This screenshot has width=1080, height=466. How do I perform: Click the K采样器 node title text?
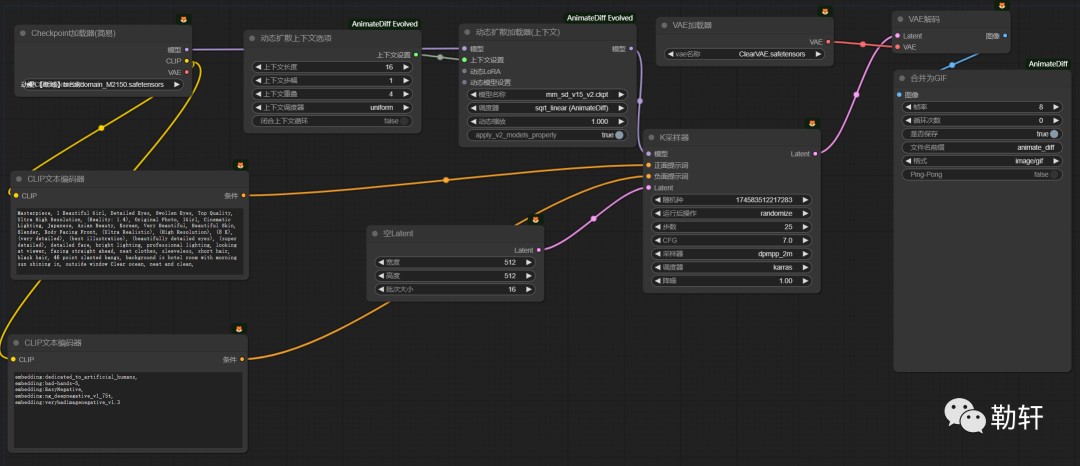click(674, 138)
